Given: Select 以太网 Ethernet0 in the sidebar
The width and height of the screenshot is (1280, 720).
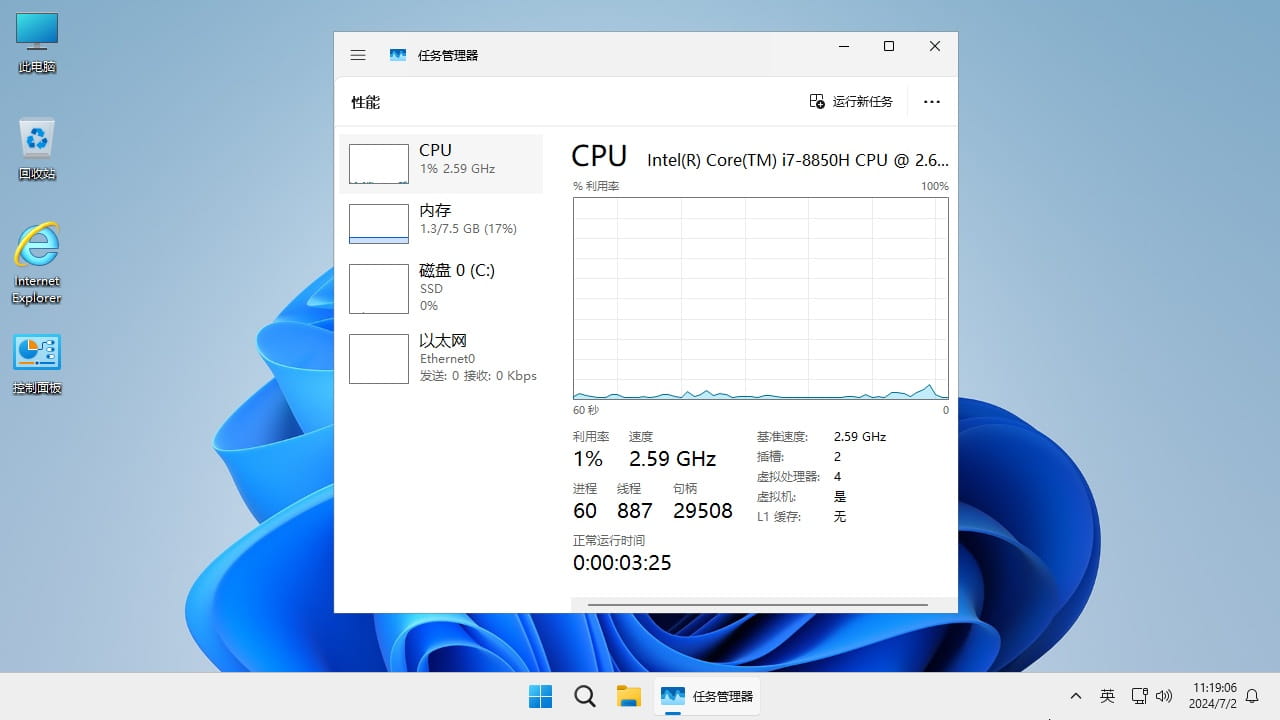Looking at the screenshot, I should tap(440, 357).
